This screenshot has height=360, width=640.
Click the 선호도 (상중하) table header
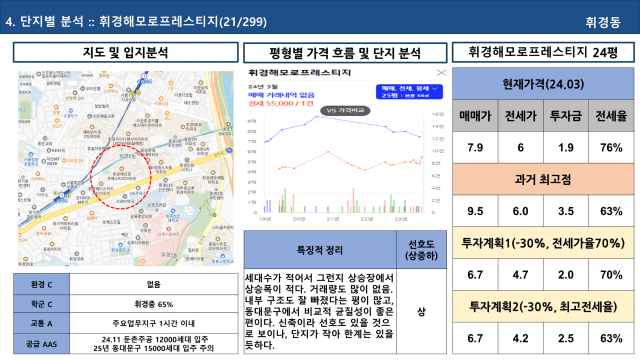click(421, 250)
